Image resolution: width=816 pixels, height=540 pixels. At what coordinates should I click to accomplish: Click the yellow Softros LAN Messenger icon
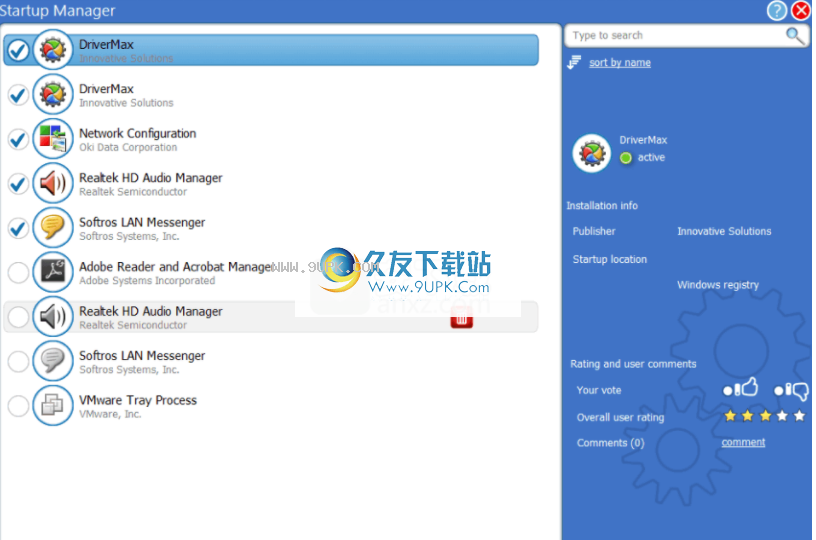pos(53,228)
